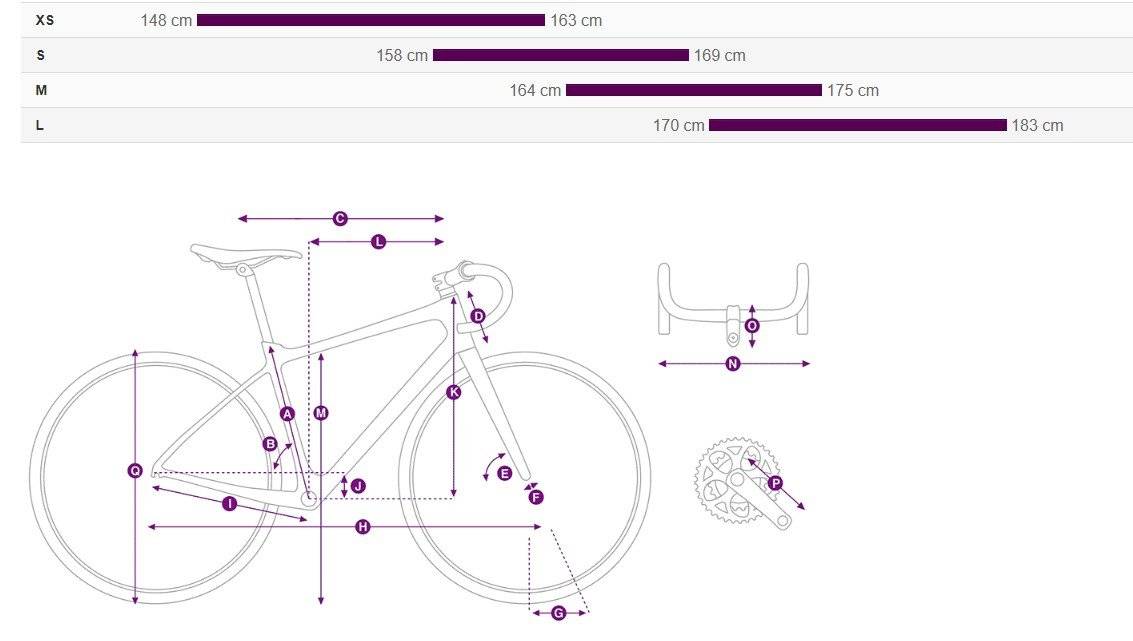Viewport: 1133px width, 641px height.
Task: Click the XS size range bar
Action: coord(371,20)
